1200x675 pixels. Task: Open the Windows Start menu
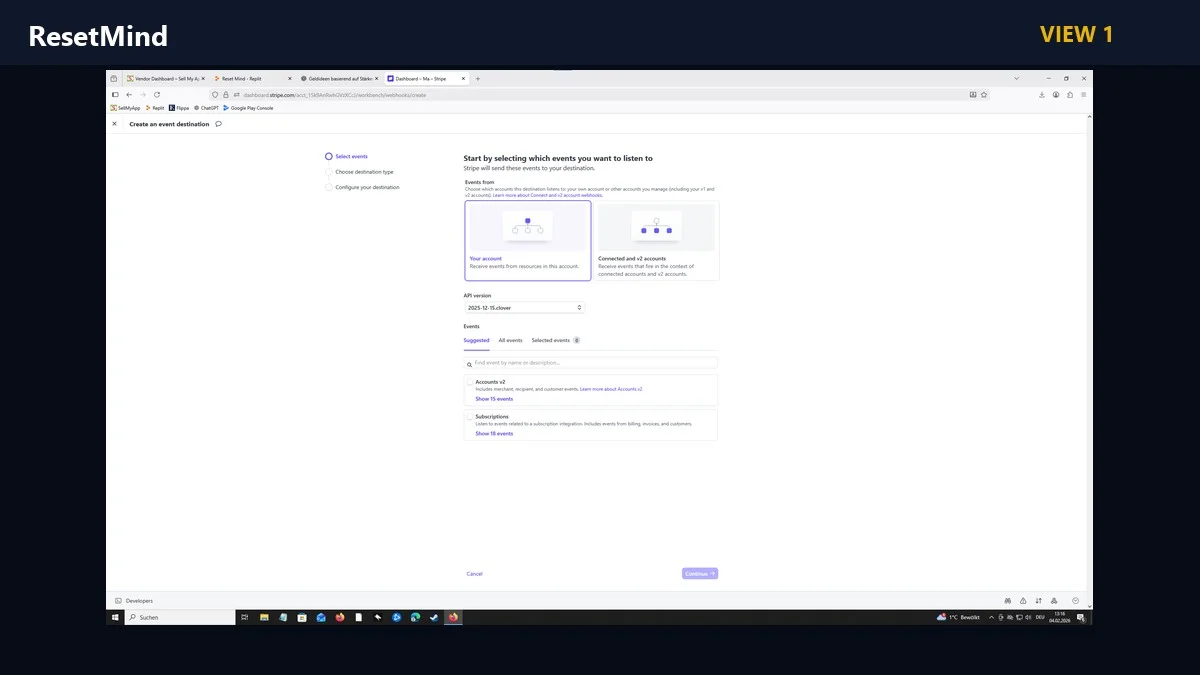point(114,618)
